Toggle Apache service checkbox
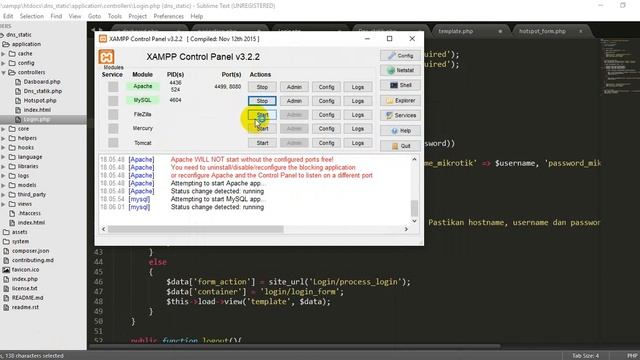Image resolution: width=640 pixels, height=360 pixels. point(113,87)
